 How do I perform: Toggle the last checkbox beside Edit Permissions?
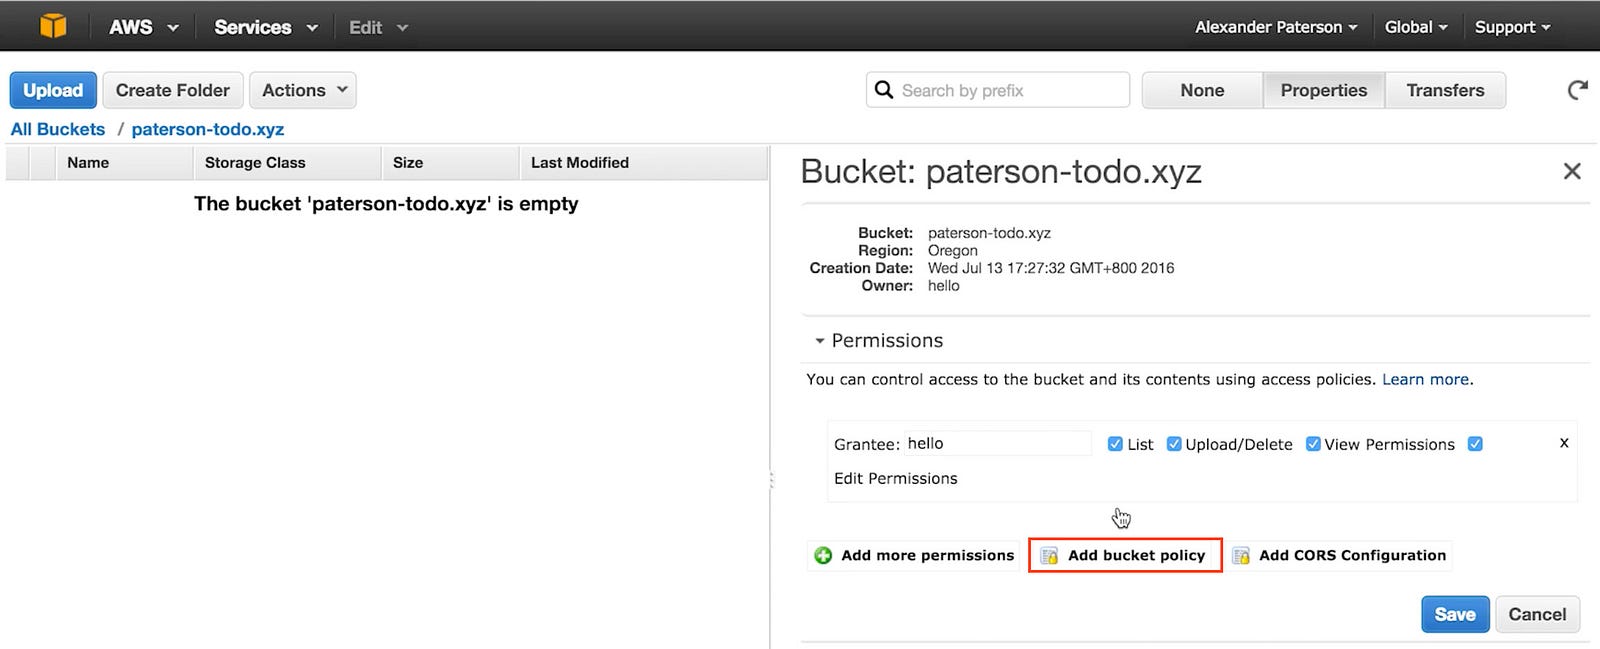point(1475,444)
